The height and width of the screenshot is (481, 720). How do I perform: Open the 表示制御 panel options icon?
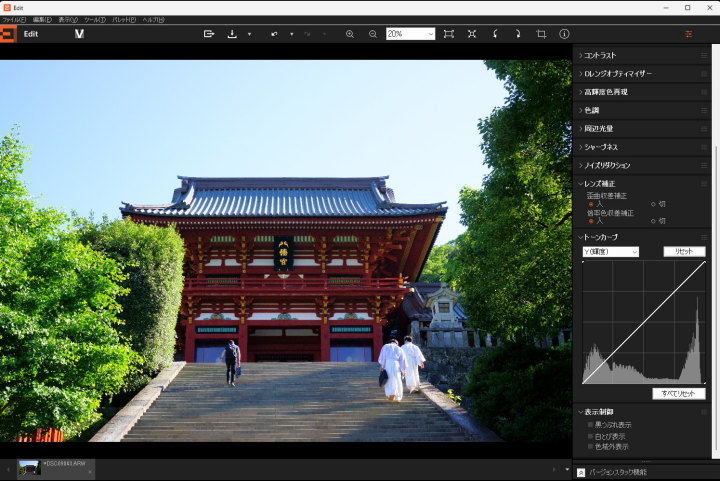[704, 412]
